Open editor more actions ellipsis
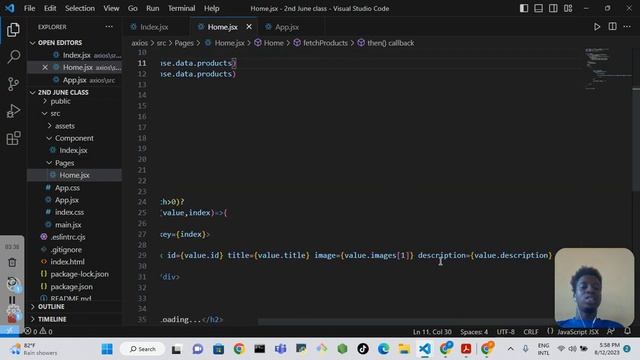 [x=627, y=27]
